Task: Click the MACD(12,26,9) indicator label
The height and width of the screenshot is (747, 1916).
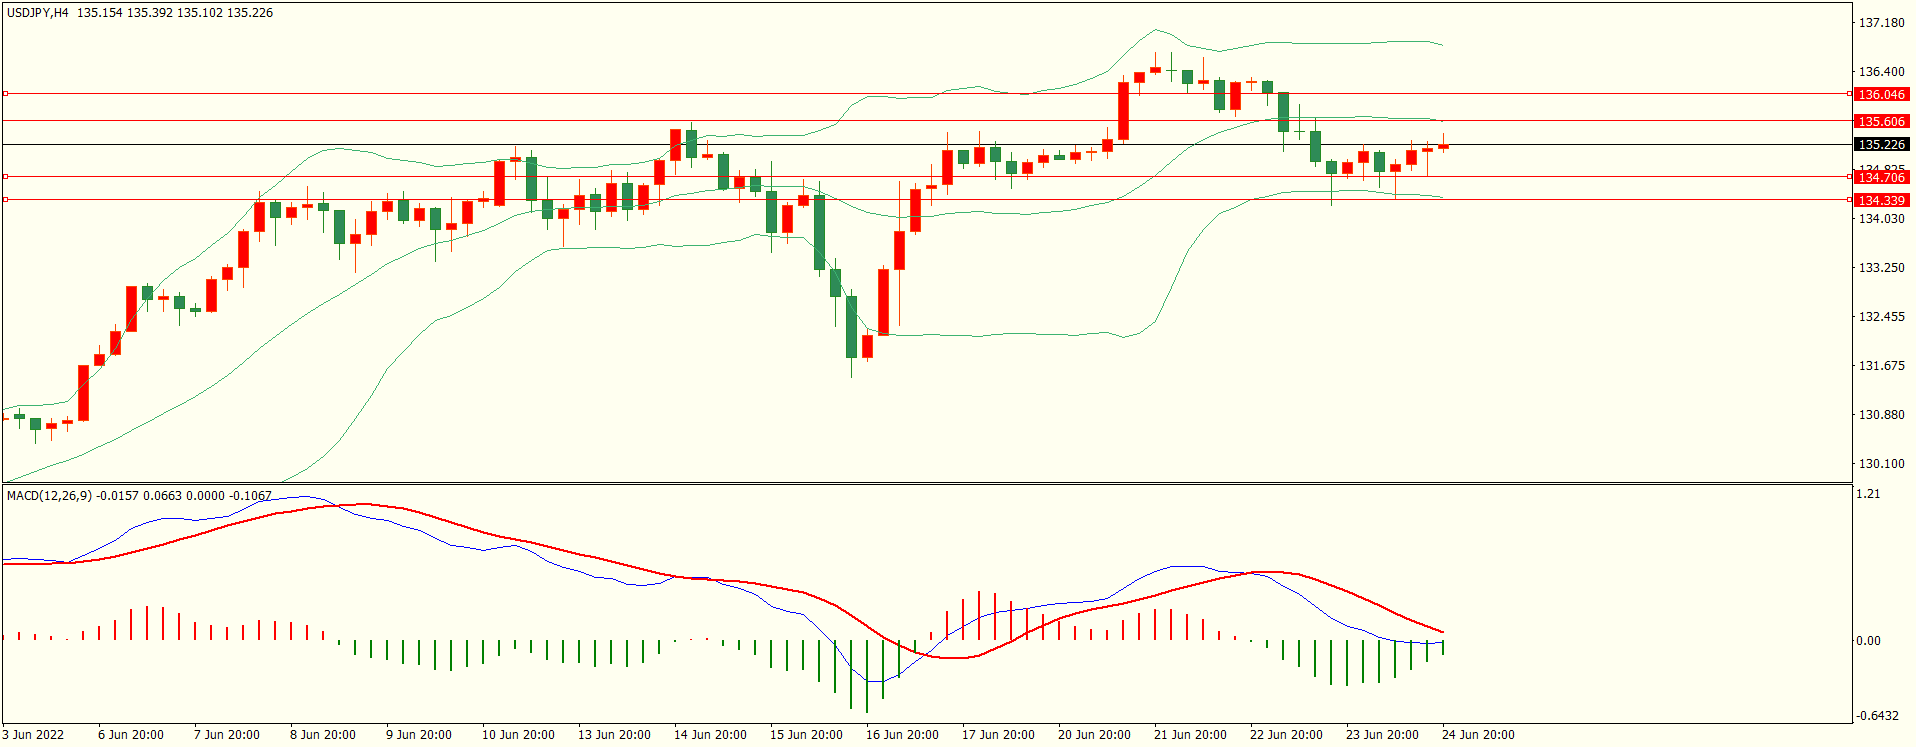Action: [49, 495]
